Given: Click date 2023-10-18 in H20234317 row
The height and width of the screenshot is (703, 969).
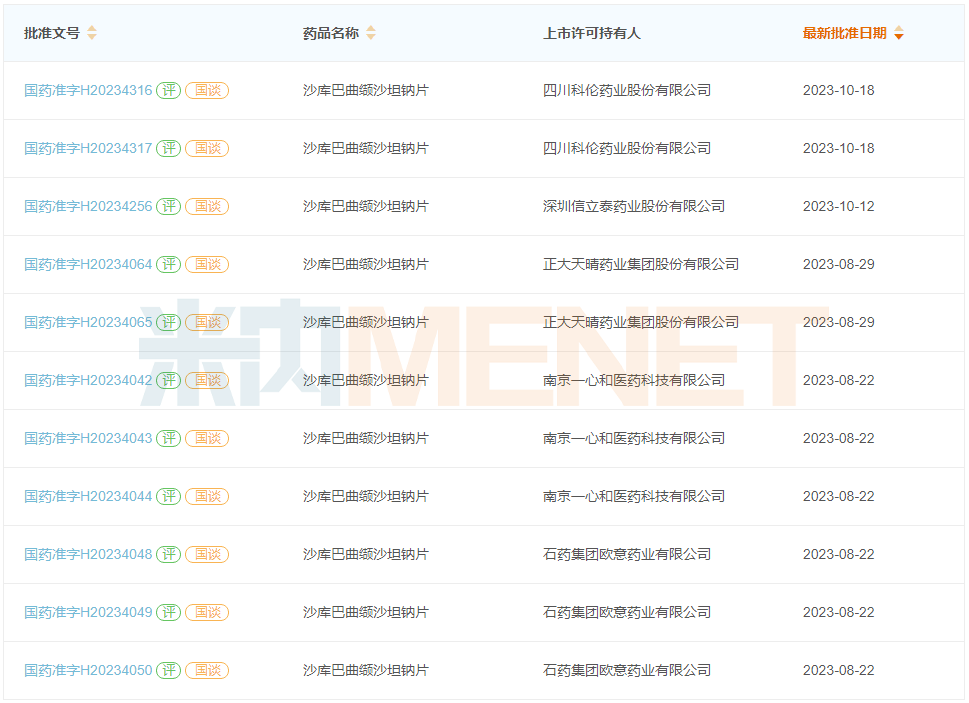Looking at the screenshot, I should pos(839,148).
